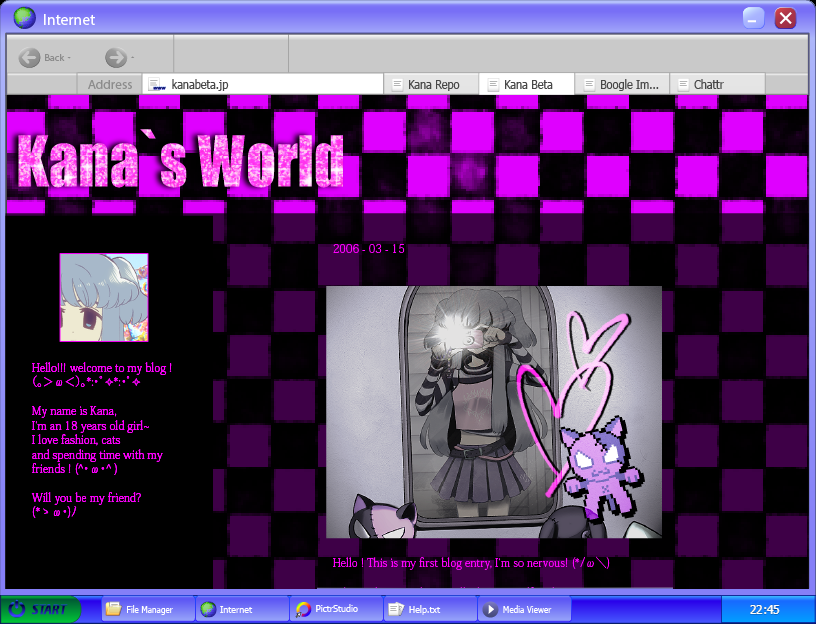Click the Internet globe title icon
Screen dimensions: 816x624
(x=24, y=18)
